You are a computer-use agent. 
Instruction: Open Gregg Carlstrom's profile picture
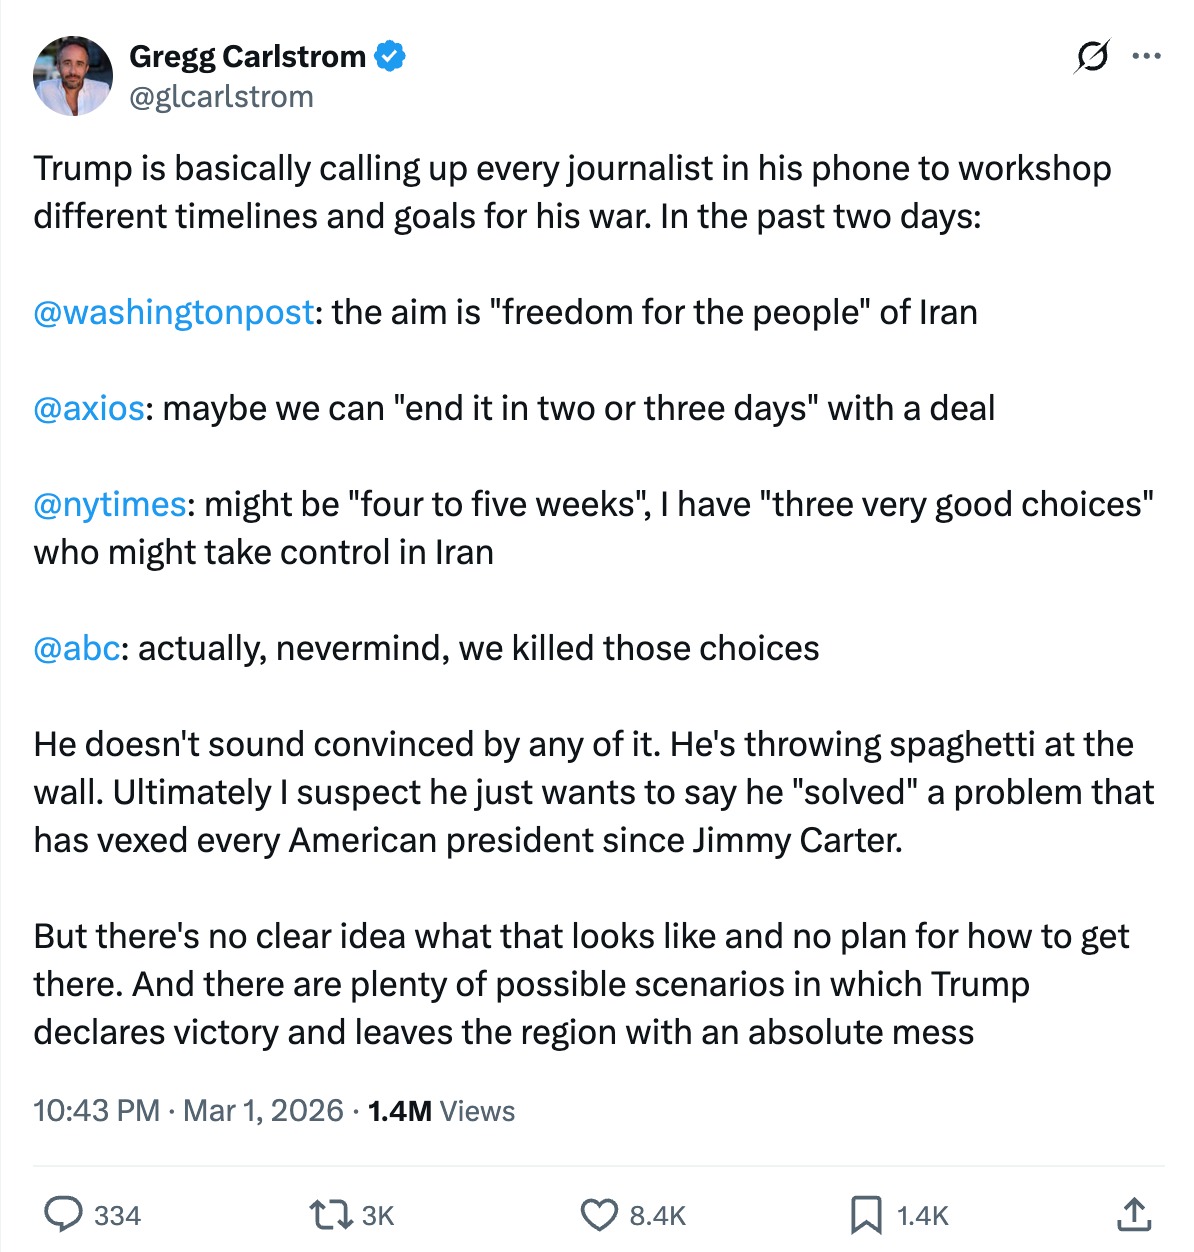pos(73,76)
